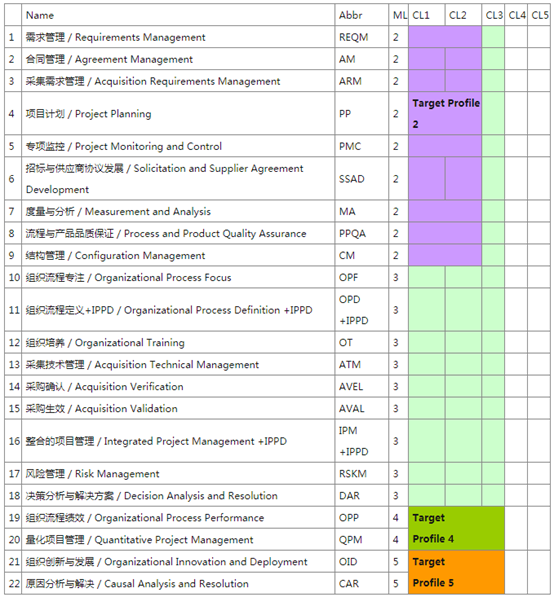Select the CM abbreviation cell
This screenshot has height=597, width=554.
362,255
